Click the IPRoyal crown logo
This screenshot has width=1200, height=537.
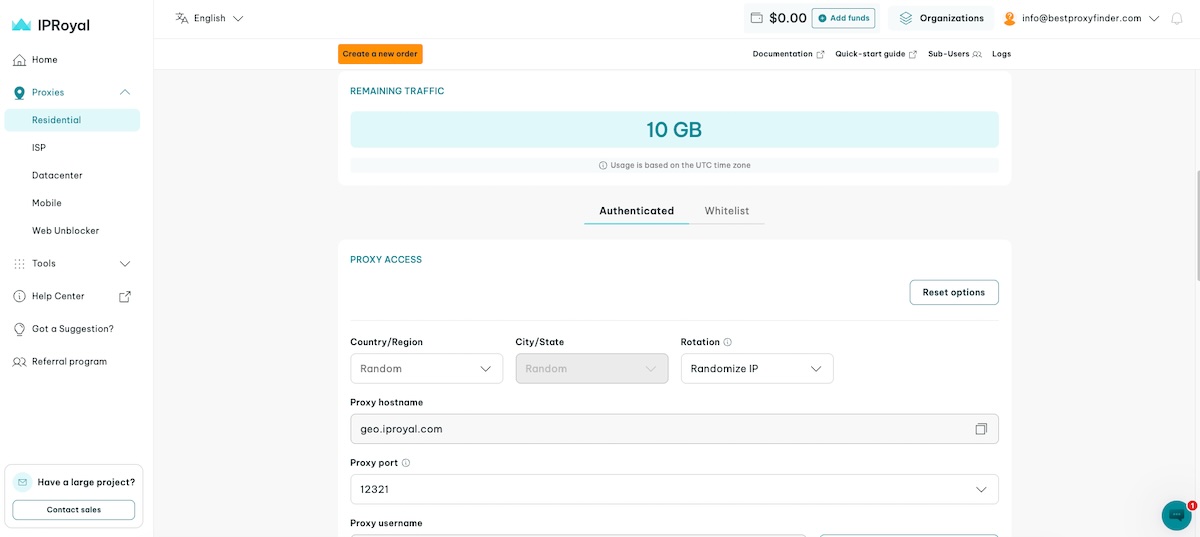[x=21, y=25]
